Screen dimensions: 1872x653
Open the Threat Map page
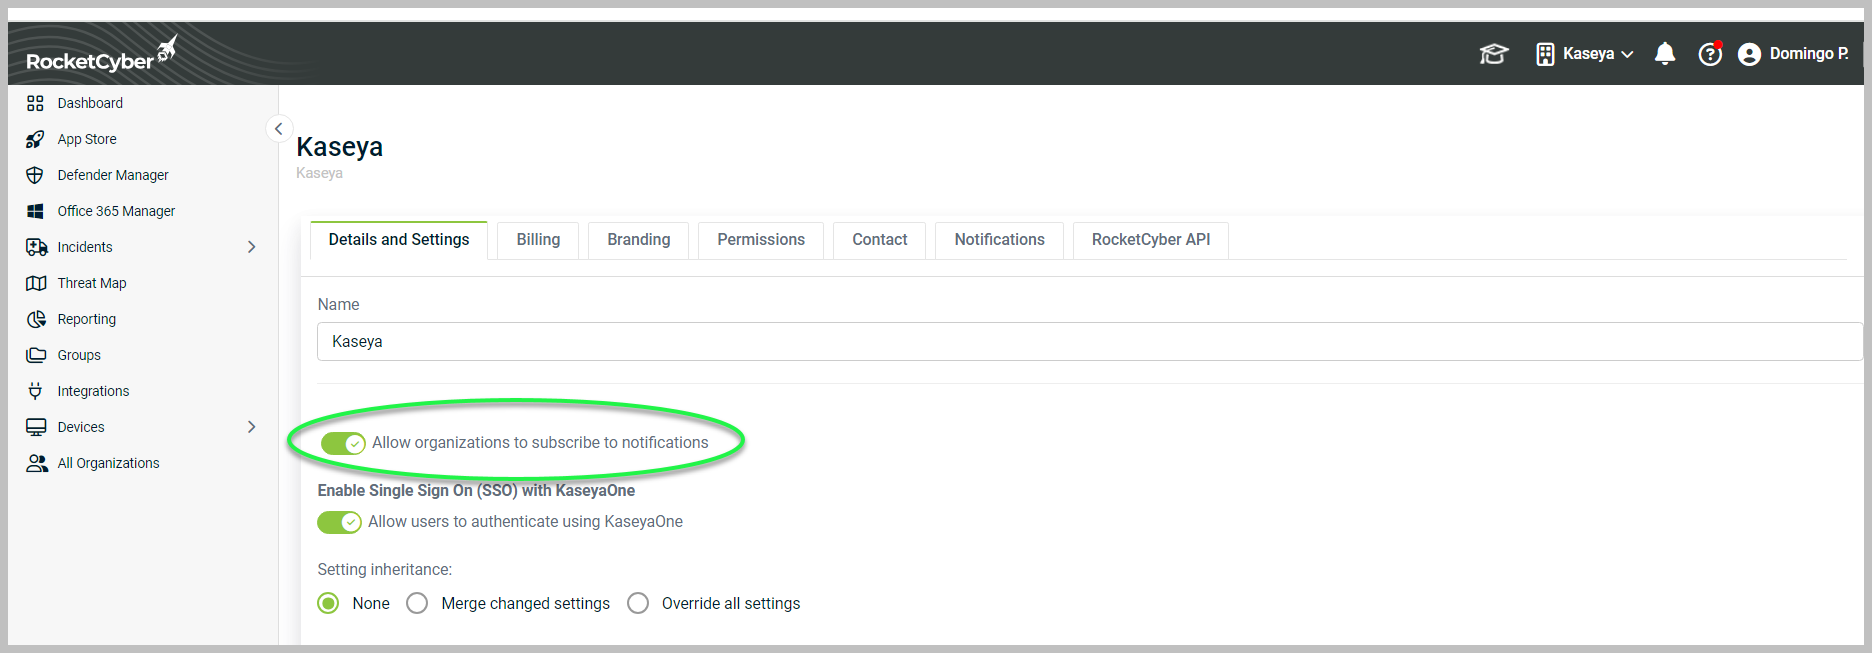(x=92, y=283)
